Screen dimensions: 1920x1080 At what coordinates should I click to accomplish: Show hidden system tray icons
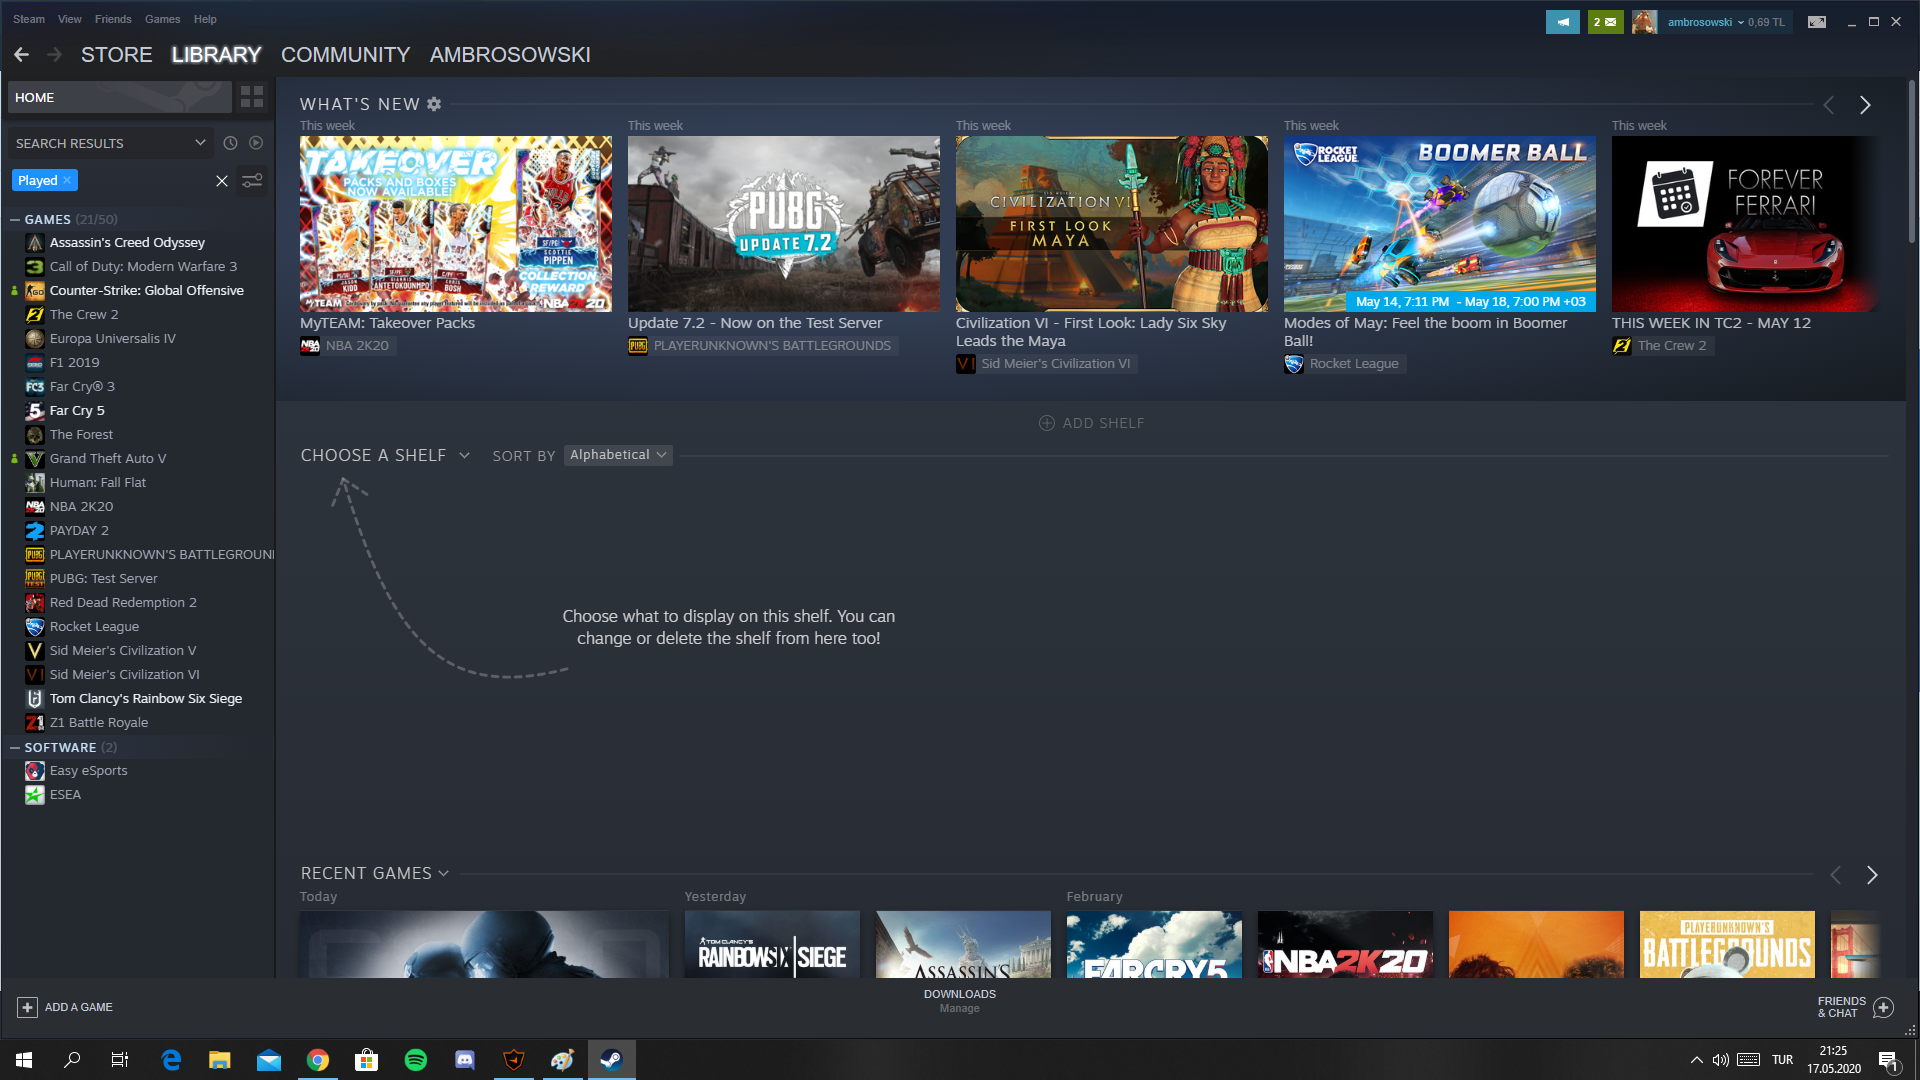(1696, 1060)
